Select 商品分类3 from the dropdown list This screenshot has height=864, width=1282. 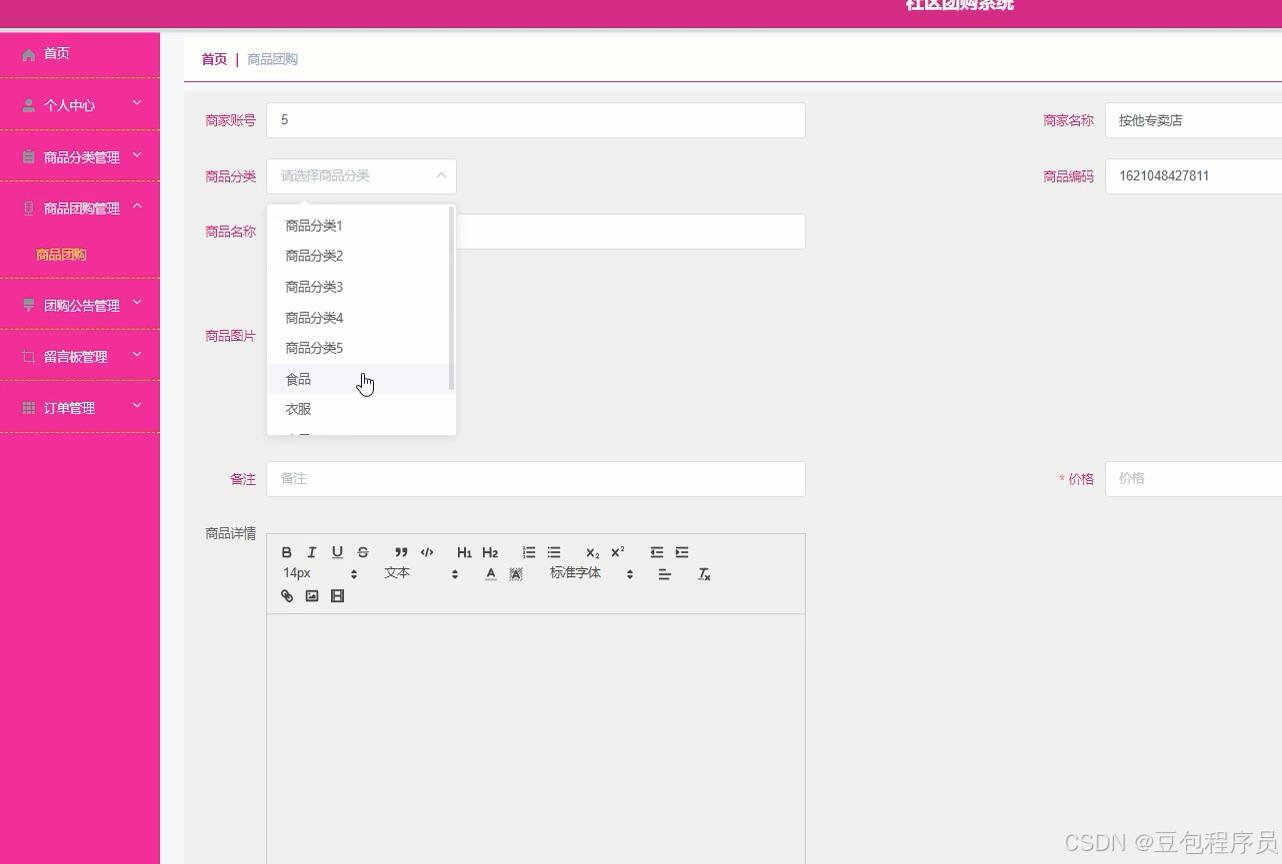tap(359, 287)
